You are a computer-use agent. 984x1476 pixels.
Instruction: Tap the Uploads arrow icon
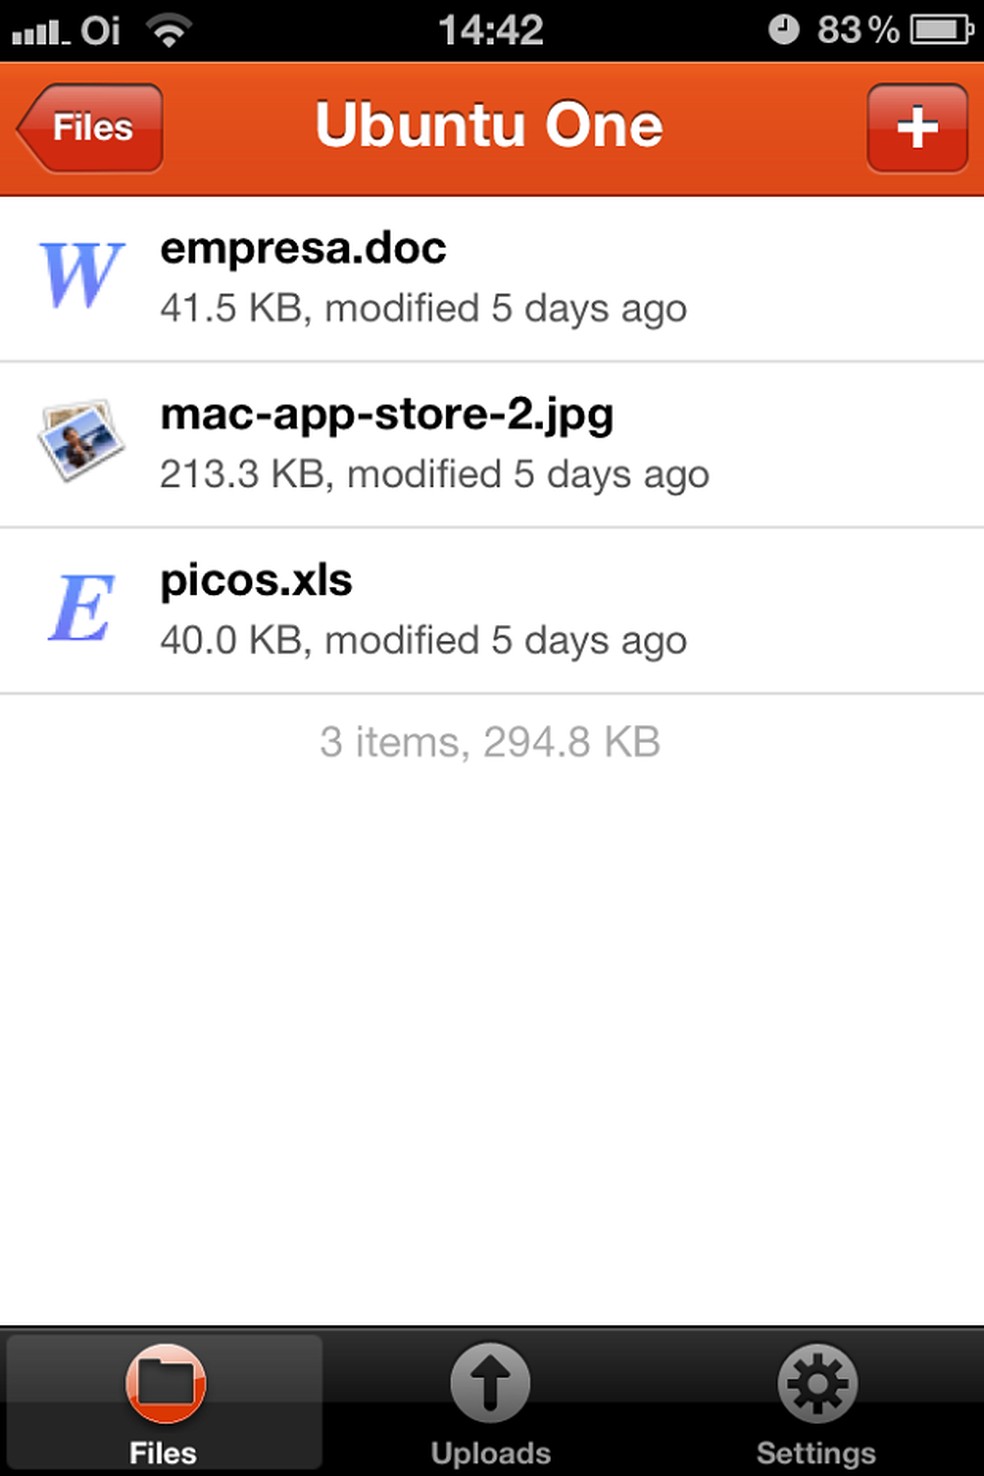coord(490,1383)
